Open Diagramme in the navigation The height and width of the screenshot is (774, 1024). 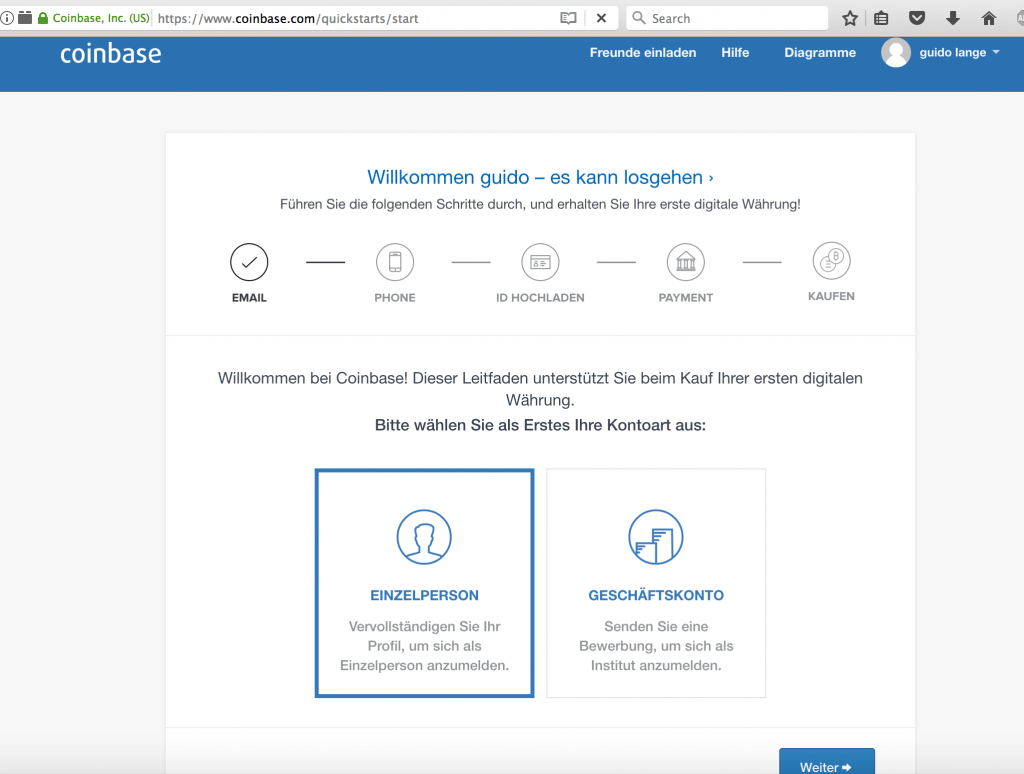(820, 53)
